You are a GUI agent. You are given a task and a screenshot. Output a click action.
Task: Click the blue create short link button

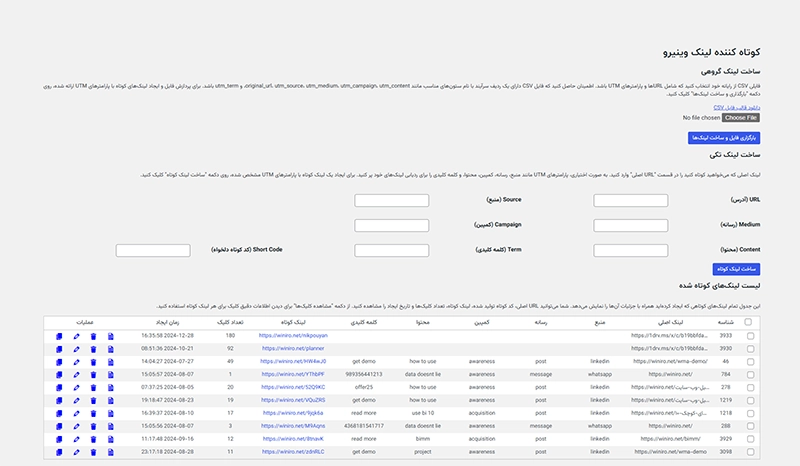click(736, 269)
